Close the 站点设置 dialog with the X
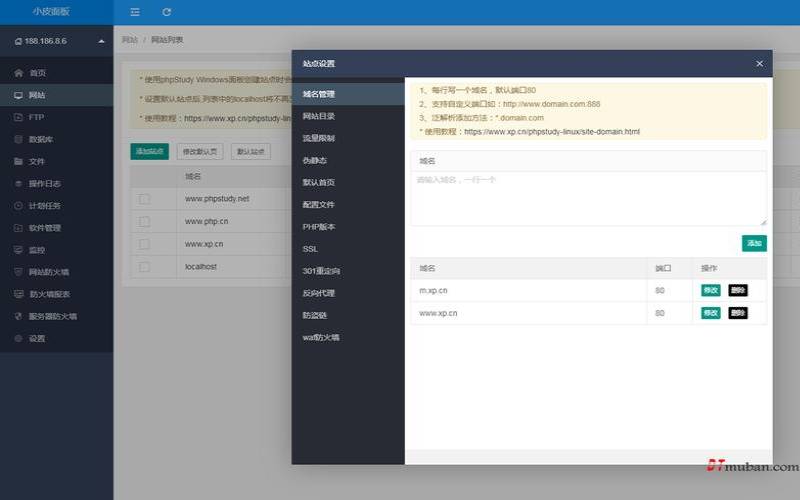This screenshot has height=500, width=800. click(759, 63)
